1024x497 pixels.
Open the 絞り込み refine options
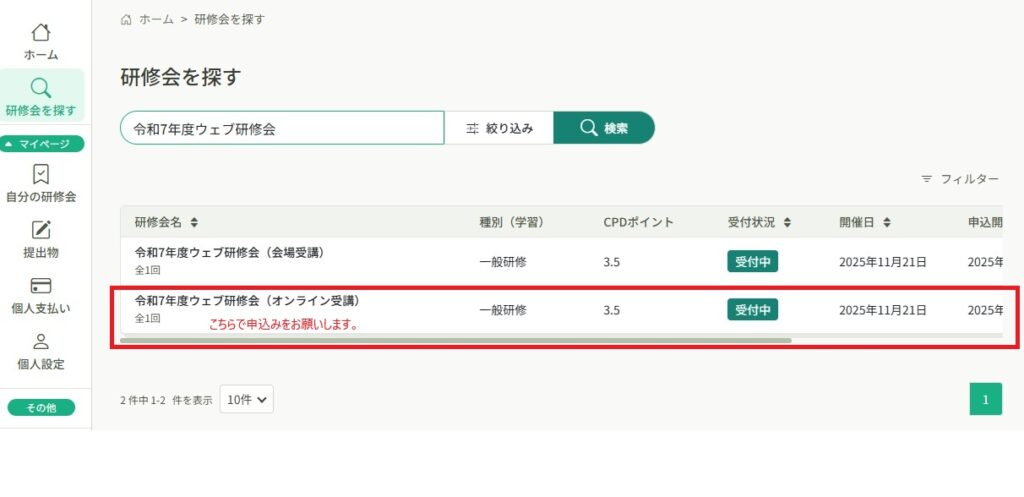coord(499,128)
